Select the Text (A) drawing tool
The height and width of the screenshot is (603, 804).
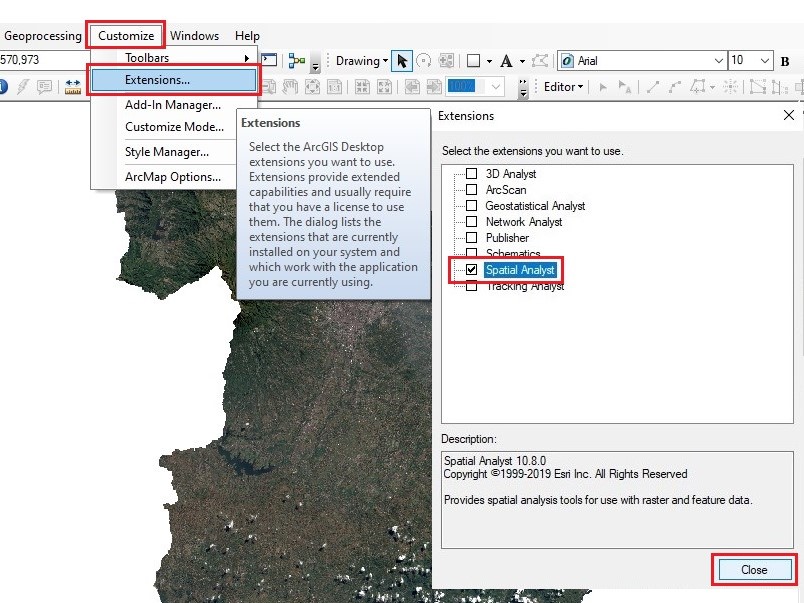click(507, 61)
